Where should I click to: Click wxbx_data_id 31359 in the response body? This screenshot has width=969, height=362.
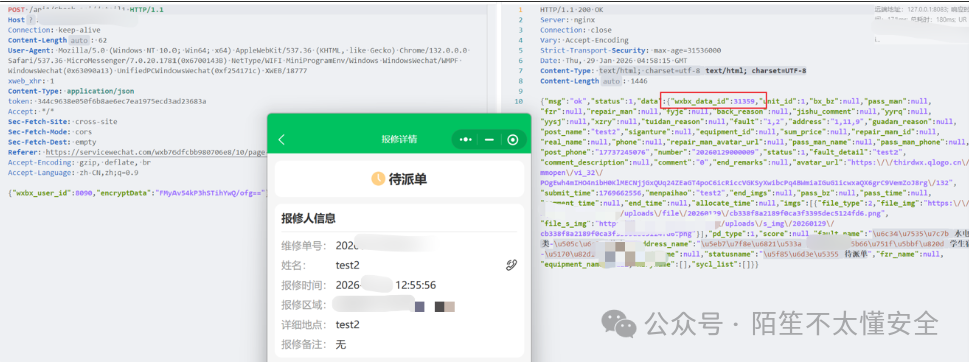pos(713,101)
